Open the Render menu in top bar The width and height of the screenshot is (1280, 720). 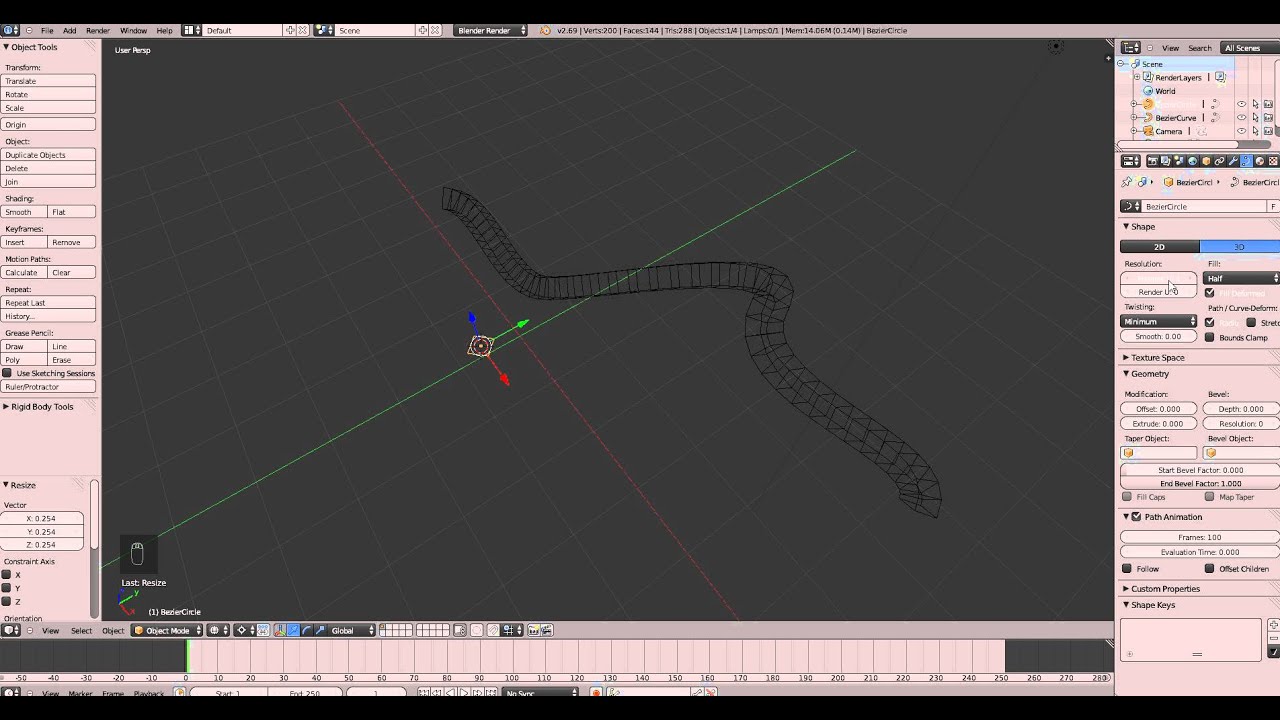[98, 30]
